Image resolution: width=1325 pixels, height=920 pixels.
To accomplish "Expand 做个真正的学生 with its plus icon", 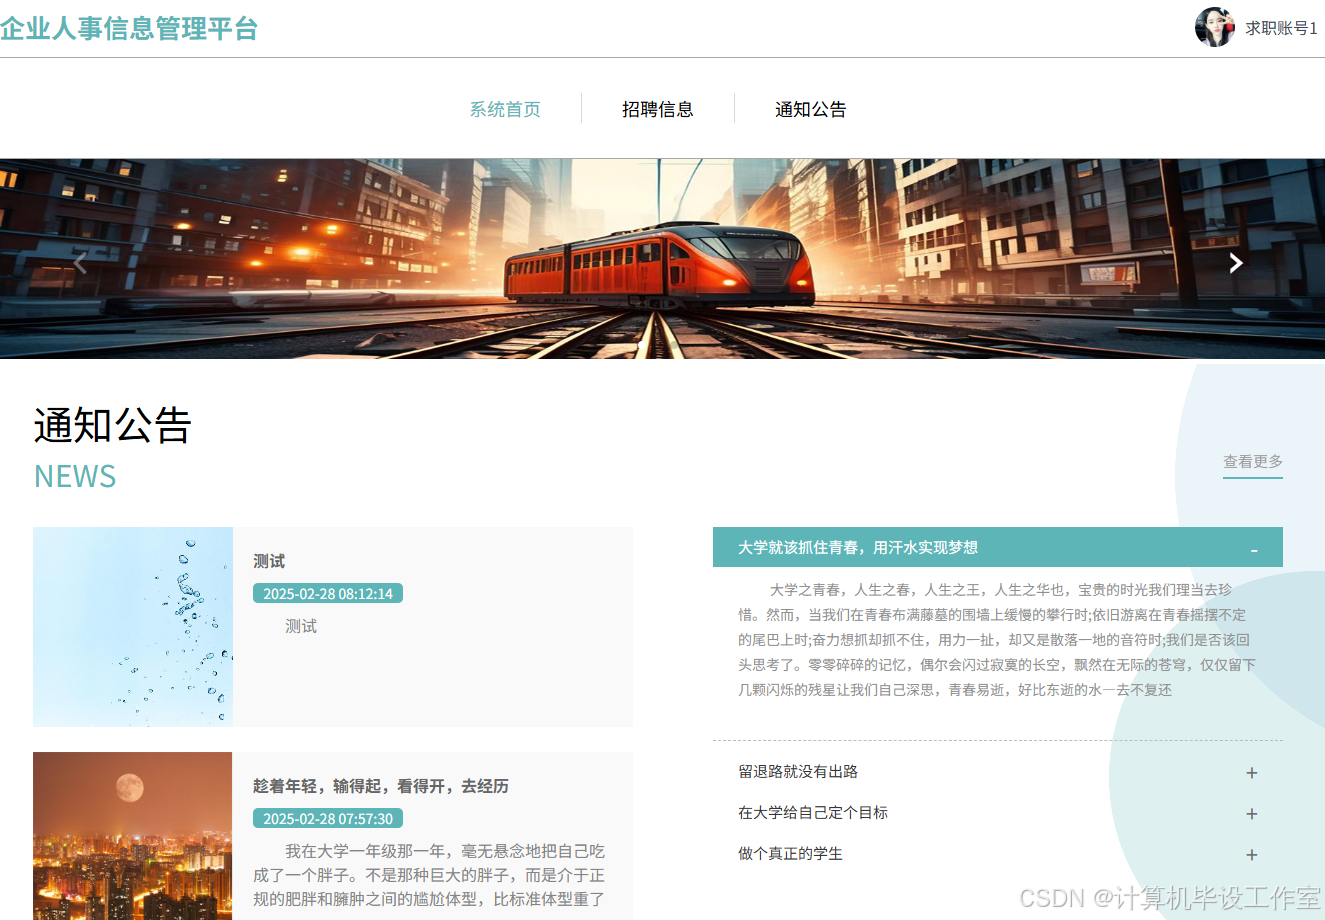I will (x=1251, y=855).
